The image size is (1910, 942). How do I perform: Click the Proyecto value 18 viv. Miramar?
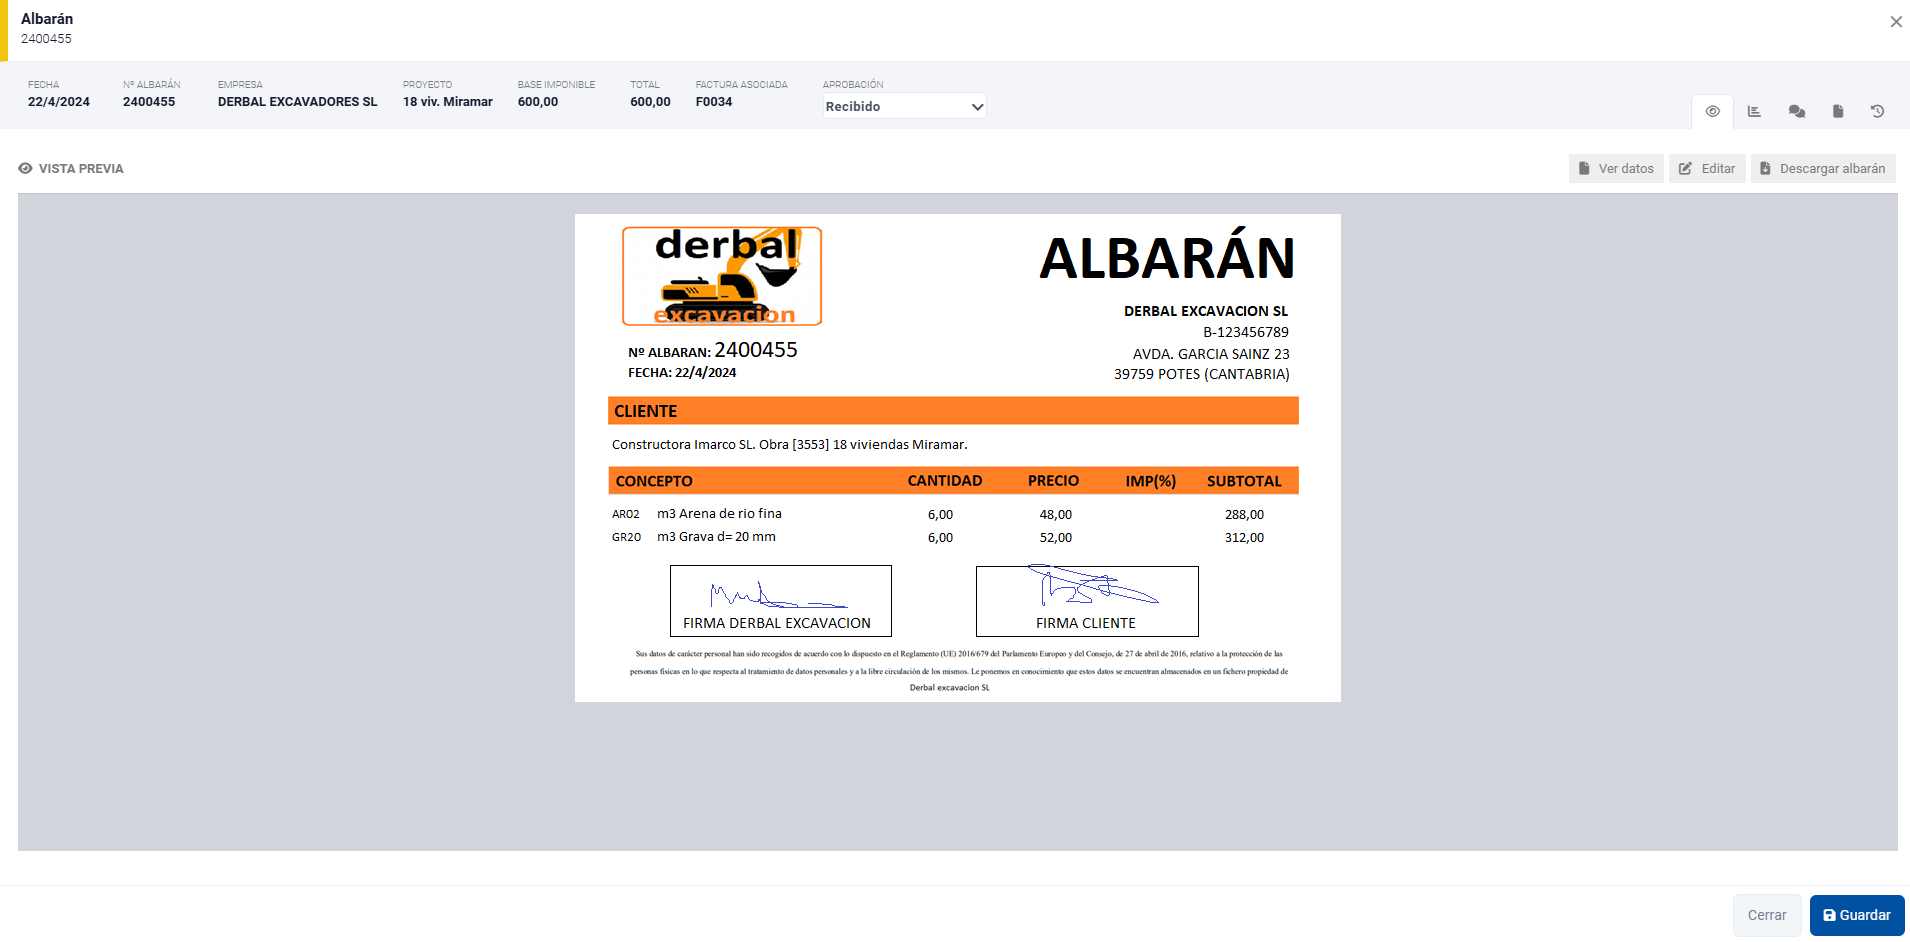click(x=447, y=102)
